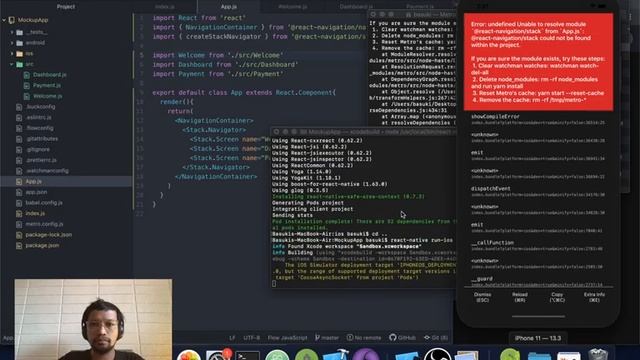
Task: Open package-lock.json in the project tree
Action: [49, 235]
